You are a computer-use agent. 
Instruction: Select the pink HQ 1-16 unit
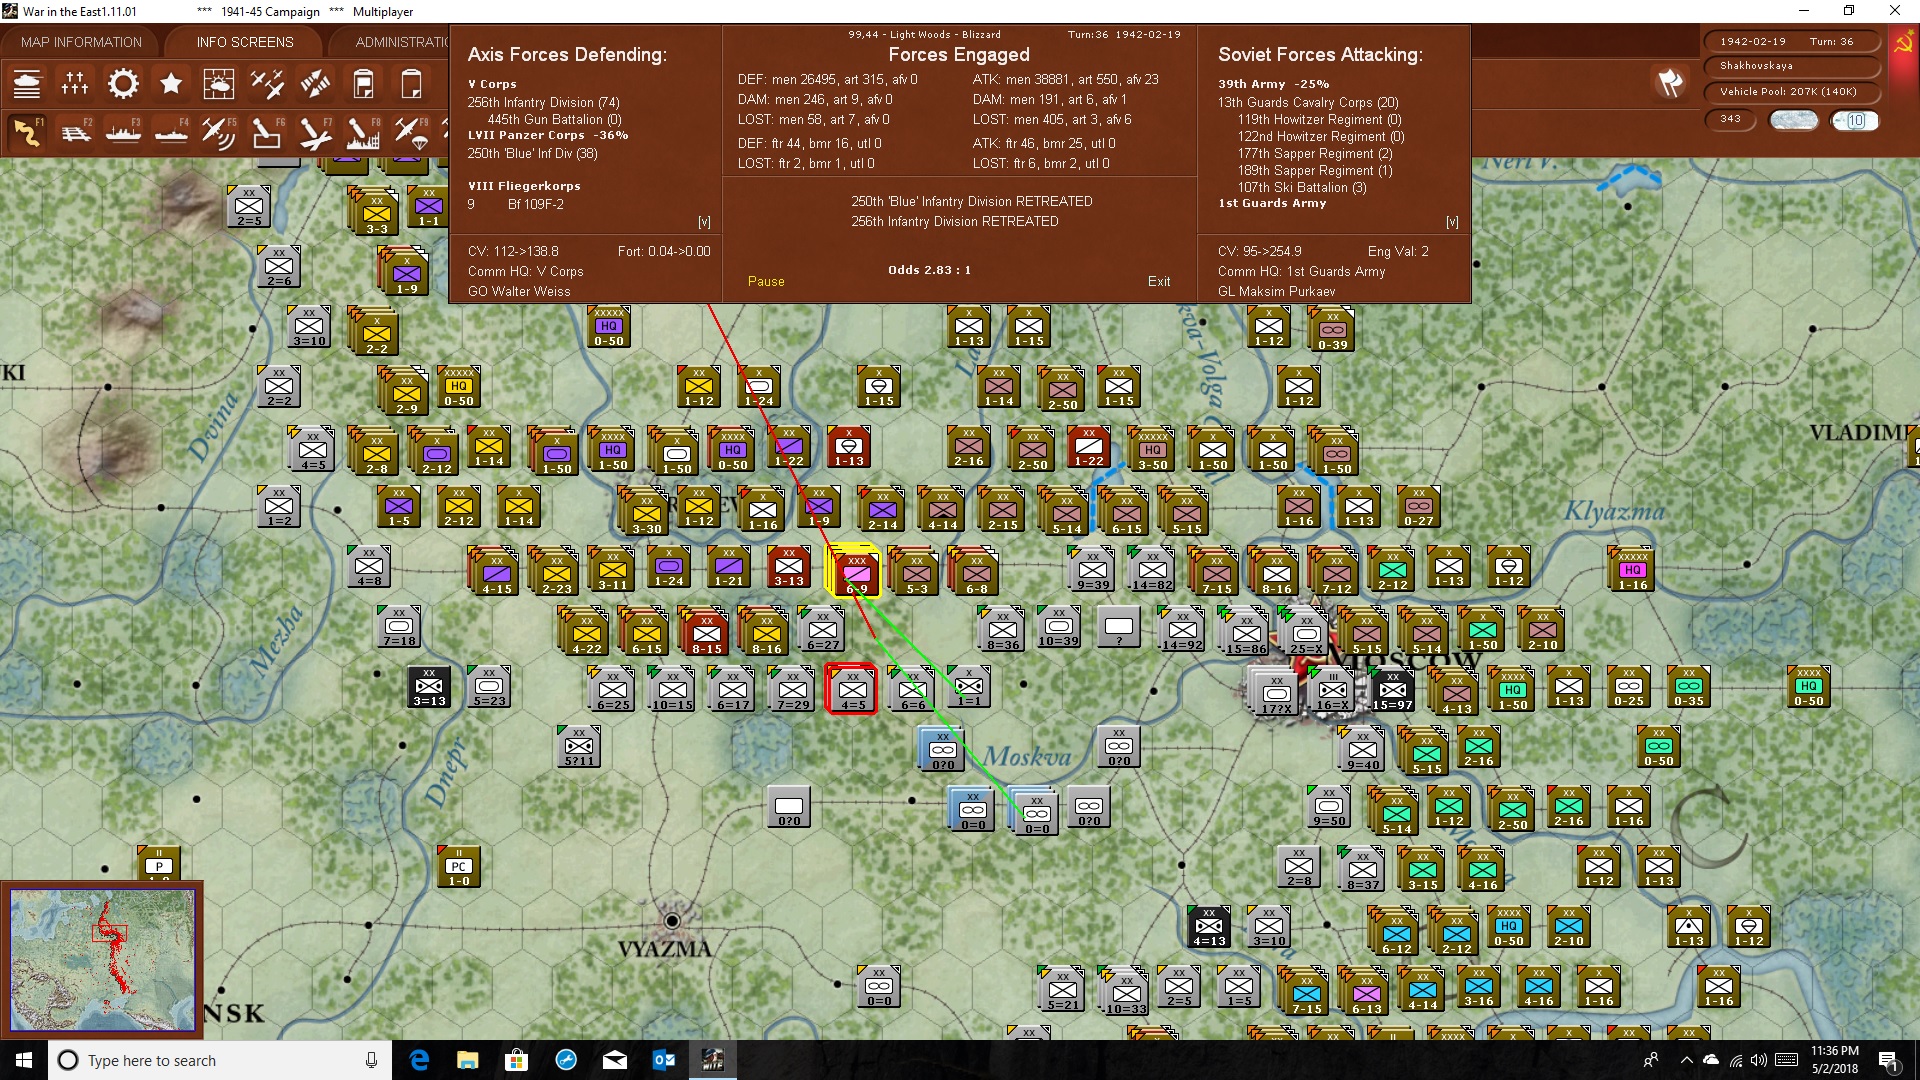pos(1632,571)
